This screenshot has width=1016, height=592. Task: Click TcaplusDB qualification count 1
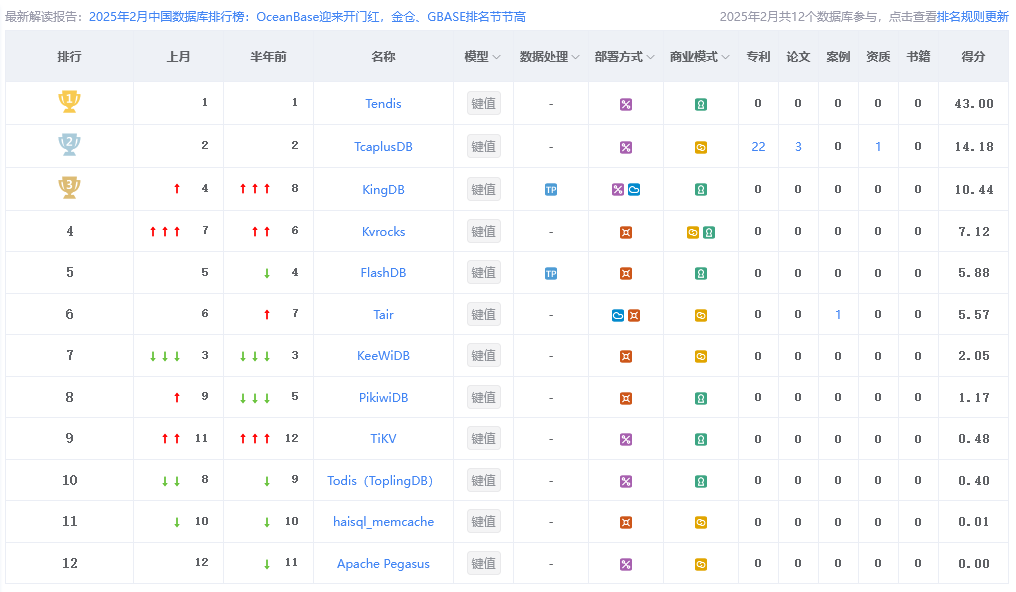click(878, 147)
